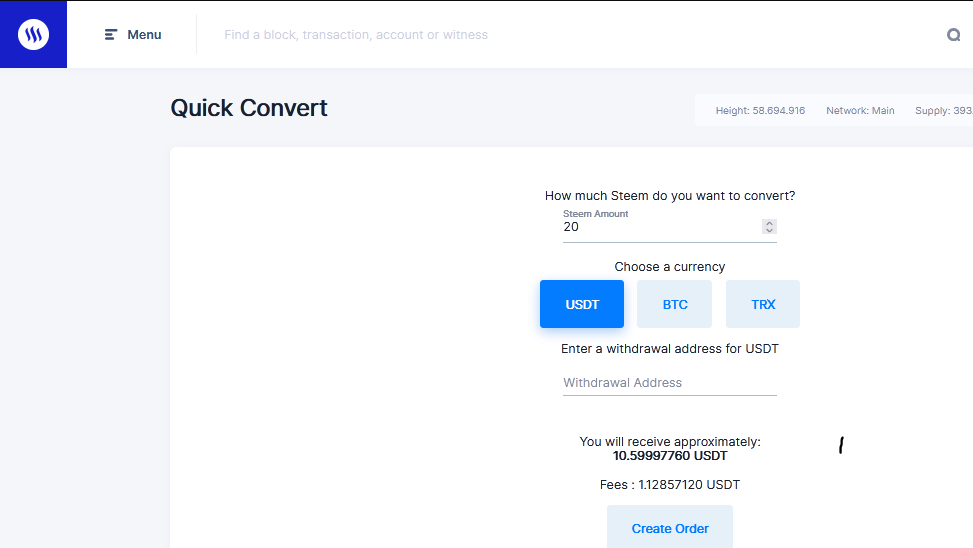Click 'How much Steem do you want to convert?'
Viewport: 973px width, 548px height.
click(x=670, y=195)
